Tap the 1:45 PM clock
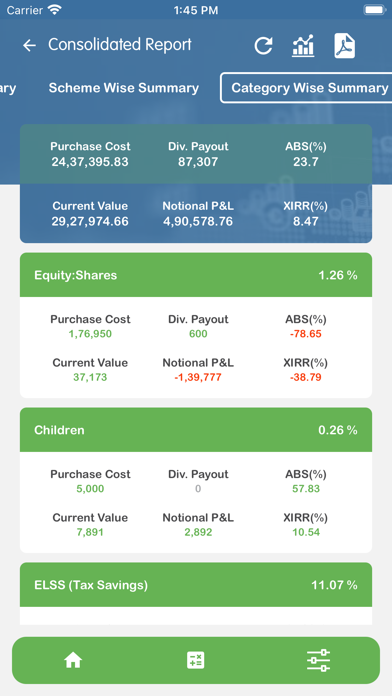The height and width of the screenshot is (696, 392). (x=196, y=10)
